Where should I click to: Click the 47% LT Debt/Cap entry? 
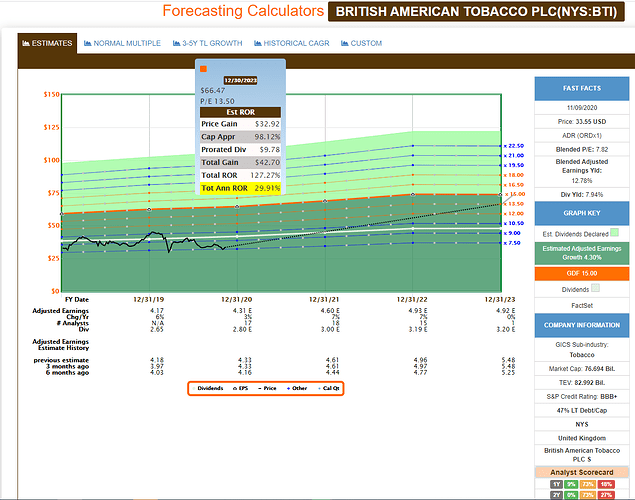(582, 411)
